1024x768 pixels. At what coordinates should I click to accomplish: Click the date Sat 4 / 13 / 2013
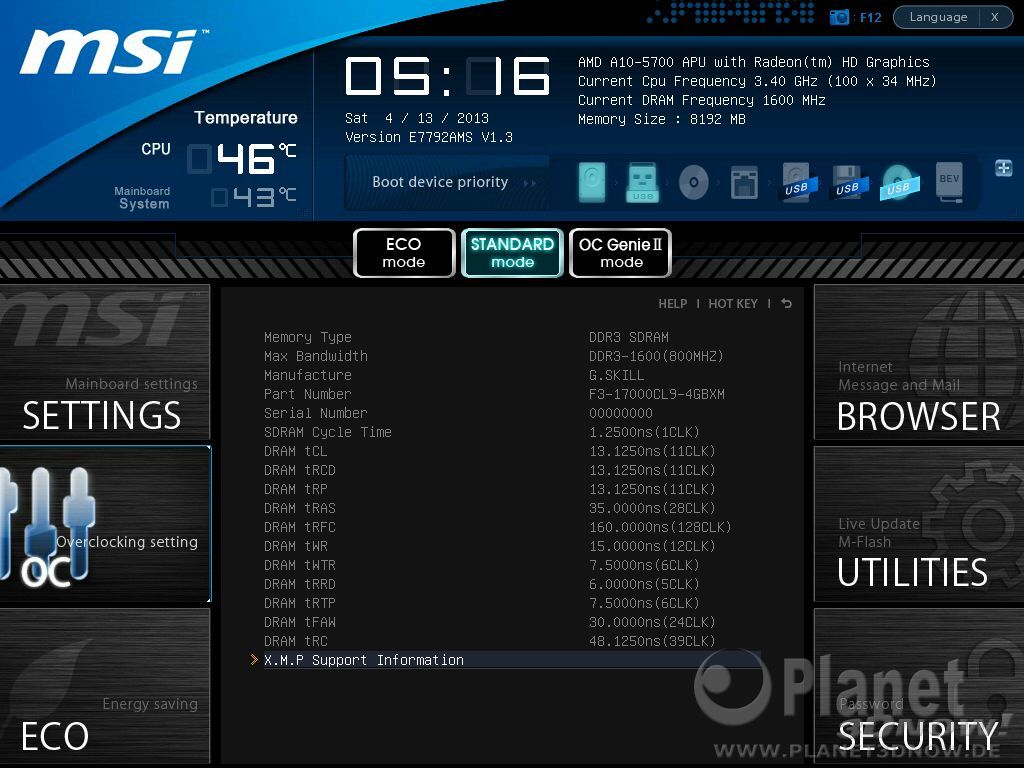[417, 118]
